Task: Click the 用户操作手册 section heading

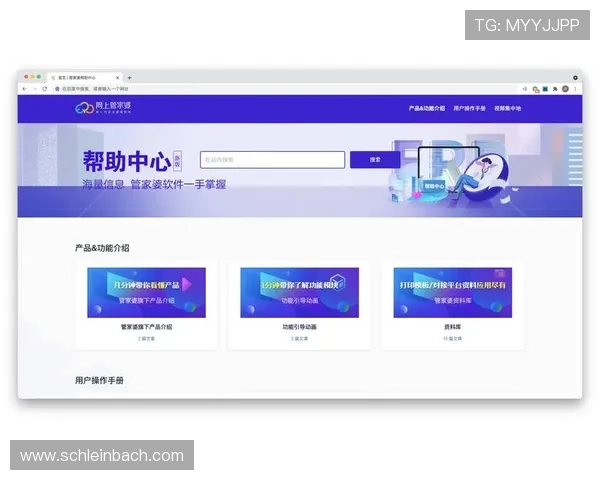Action: click(x=99, y=380)
